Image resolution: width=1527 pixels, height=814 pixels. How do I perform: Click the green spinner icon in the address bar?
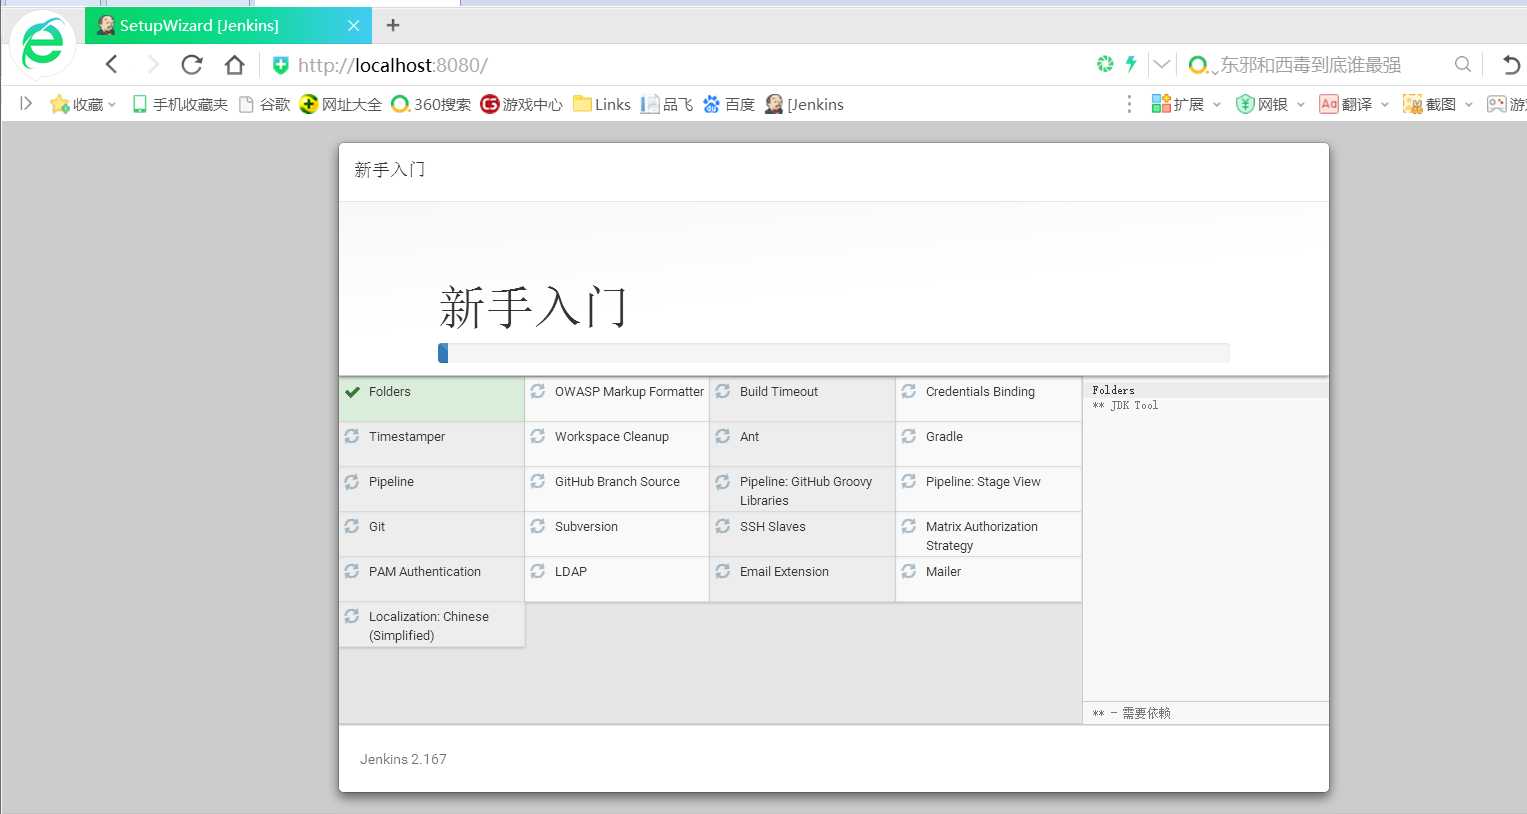click(1105, 64)
